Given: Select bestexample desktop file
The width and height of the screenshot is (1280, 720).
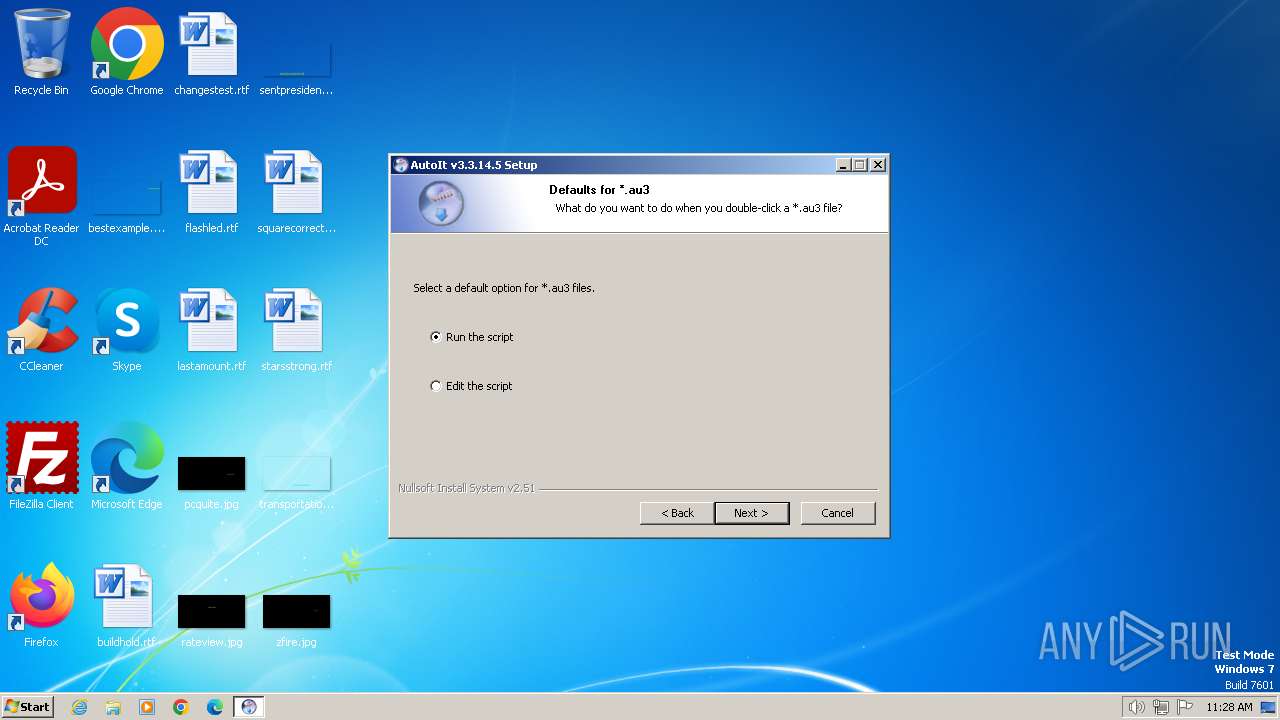Looking at the screenshot, I should tap(127, 205).
